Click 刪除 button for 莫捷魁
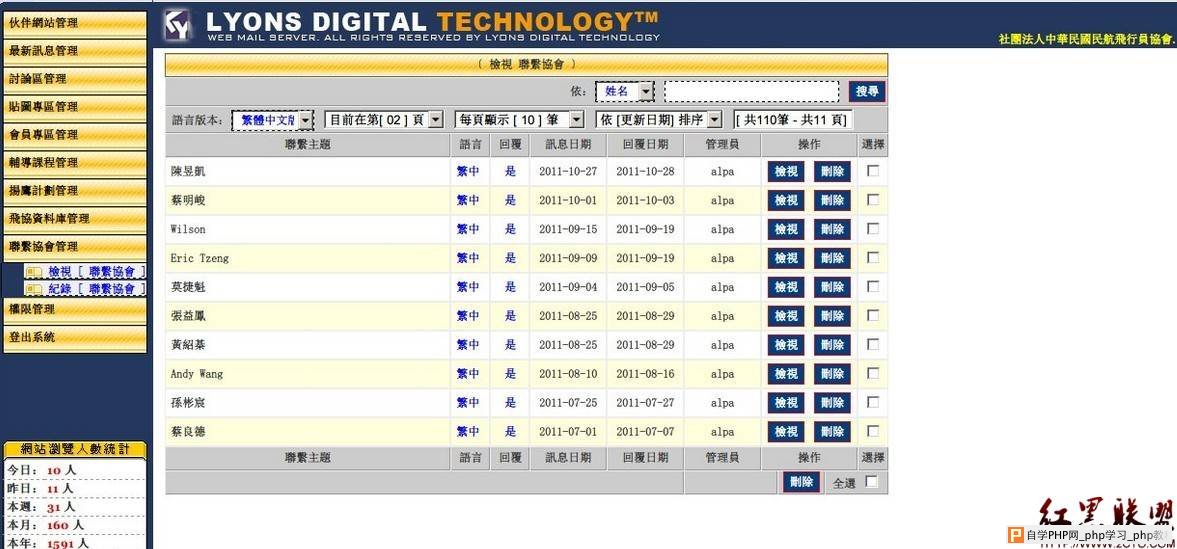 832,287
